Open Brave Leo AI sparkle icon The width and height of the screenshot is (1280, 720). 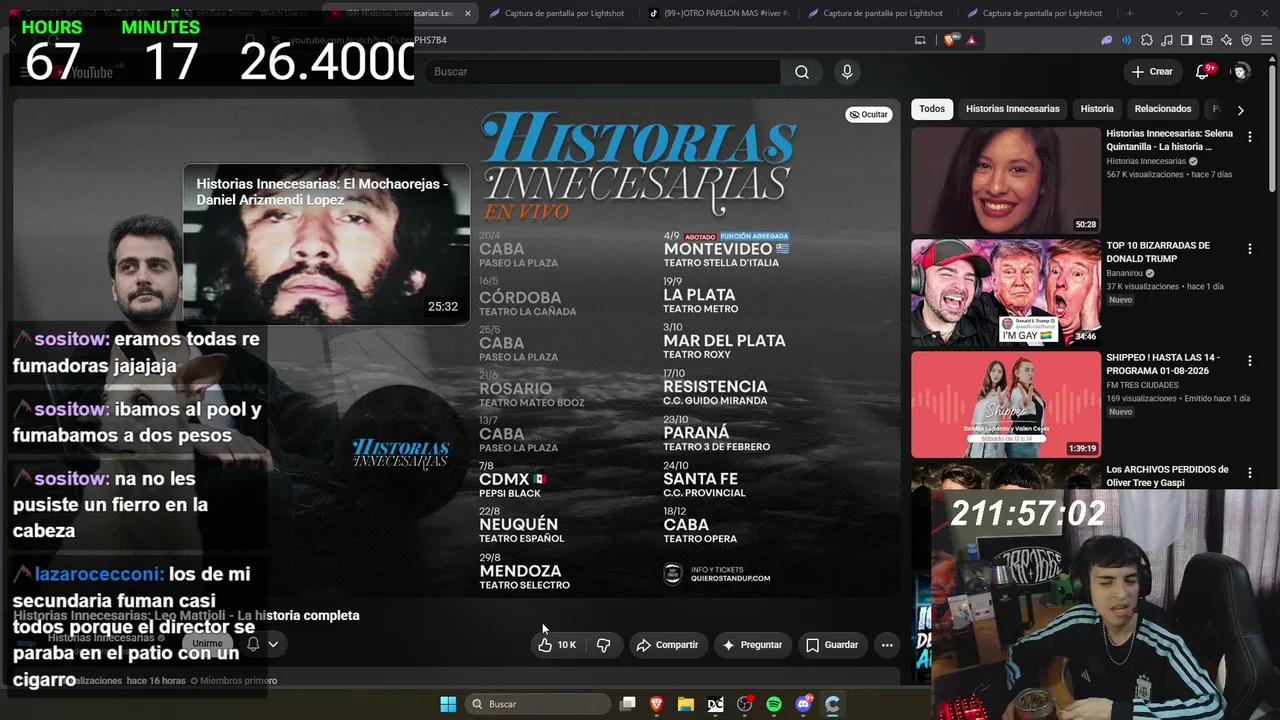tap(1226, 40)
